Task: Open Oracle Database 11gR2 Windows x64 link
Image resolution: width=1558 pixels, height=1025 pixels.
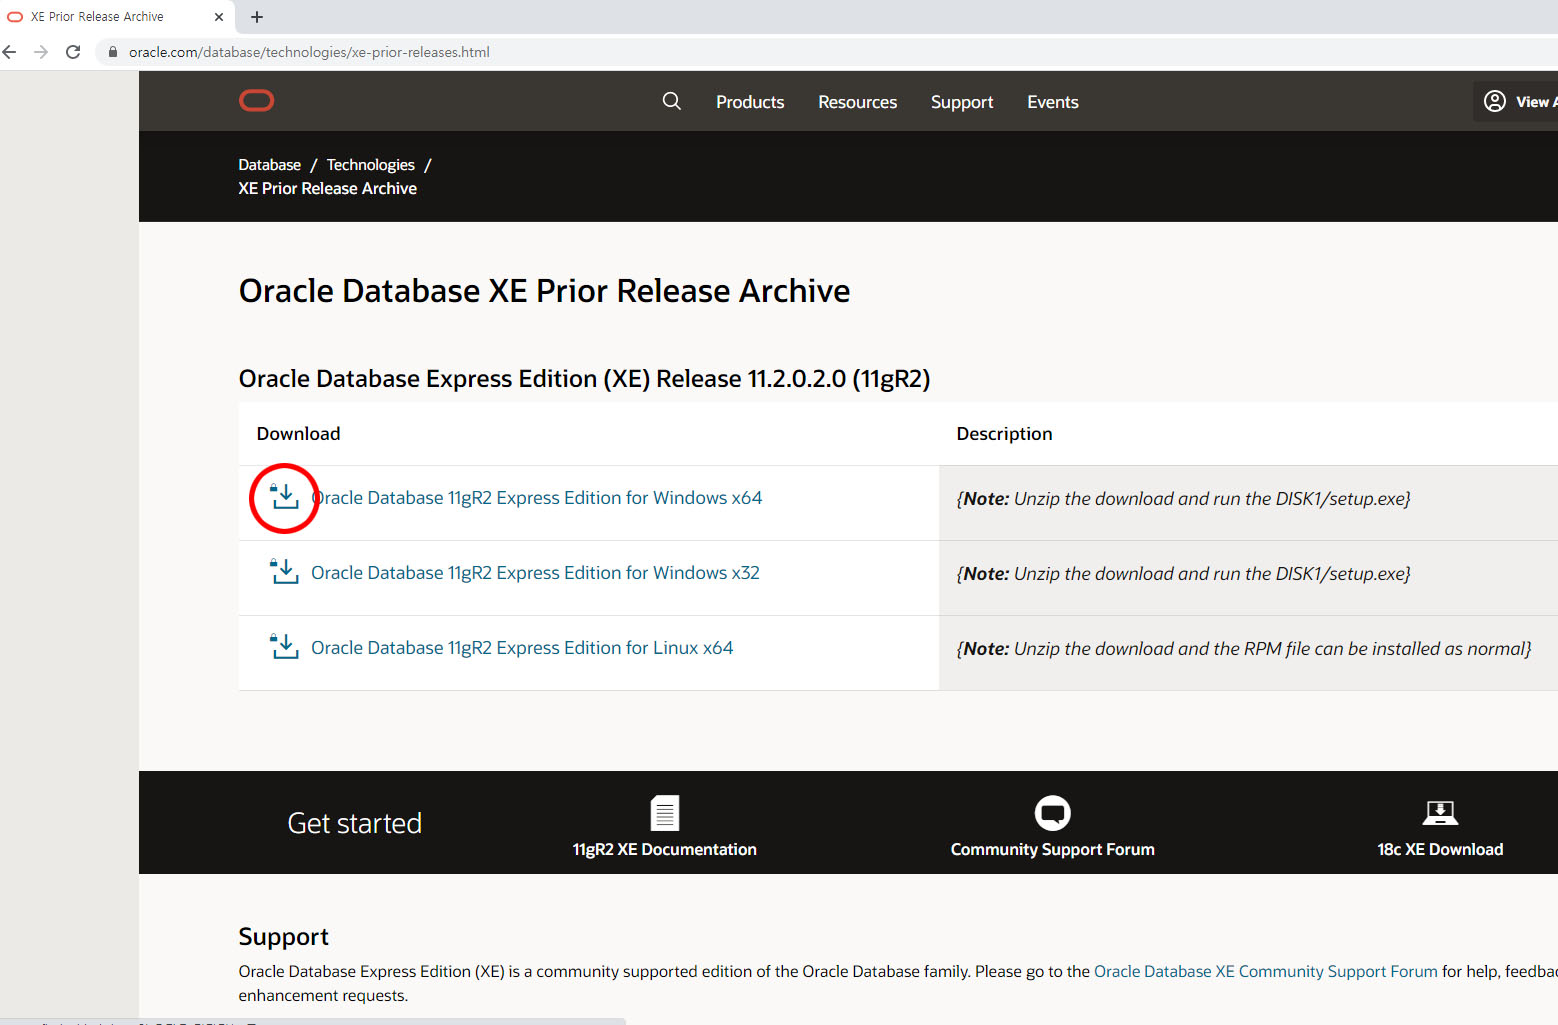Action: point(537,497)
